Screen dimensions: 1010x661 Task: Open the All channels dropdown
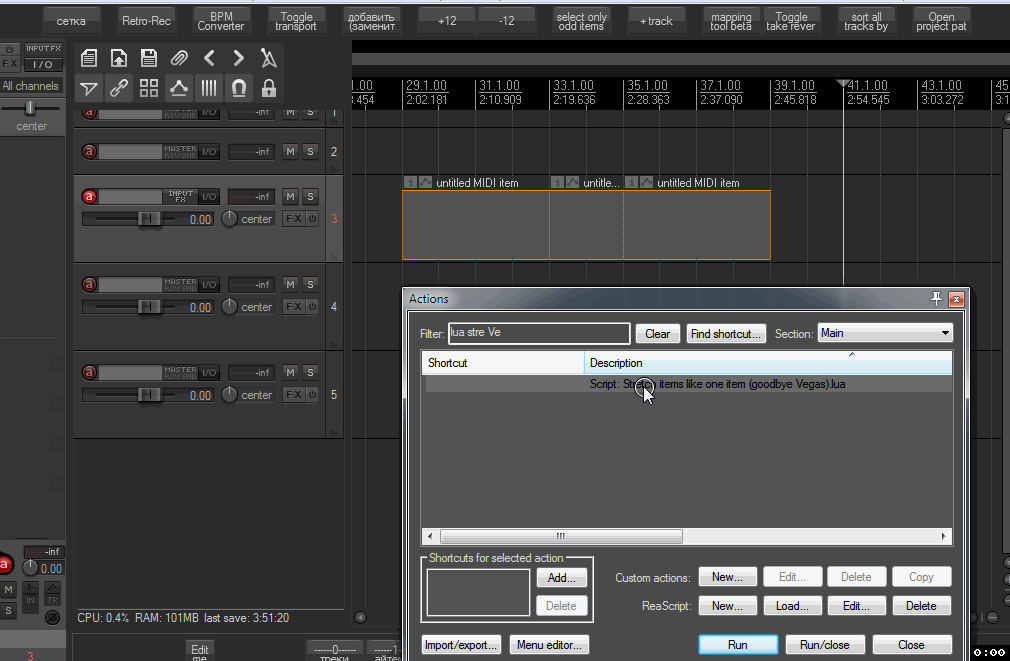(30, 86)
